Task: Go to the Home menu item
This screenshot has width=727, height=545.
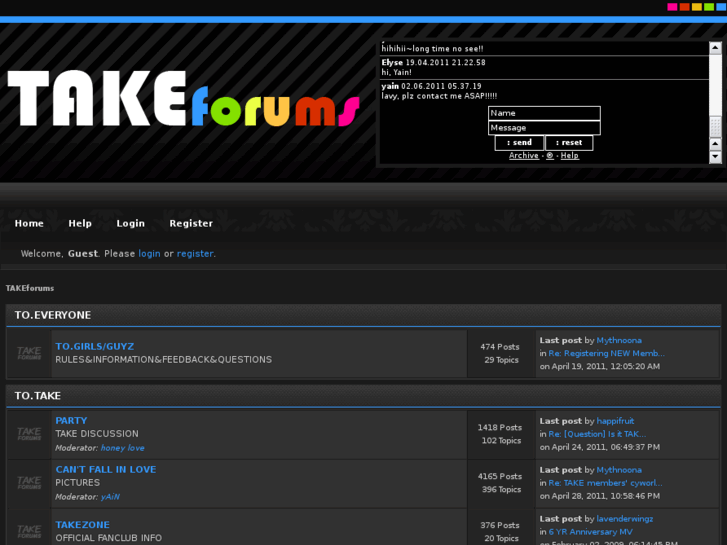Action: coord(29,224)
